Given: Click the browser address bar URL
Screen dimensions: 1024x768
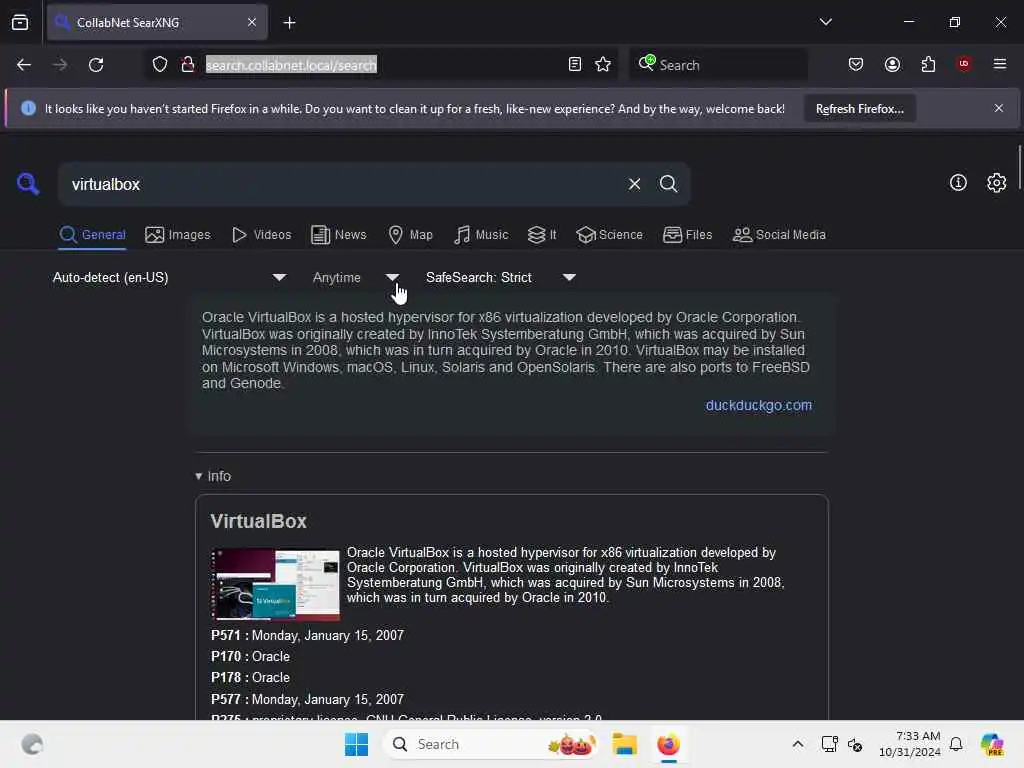Looking at the screenshot, I should pyautogui.click(x=291, y=65).
